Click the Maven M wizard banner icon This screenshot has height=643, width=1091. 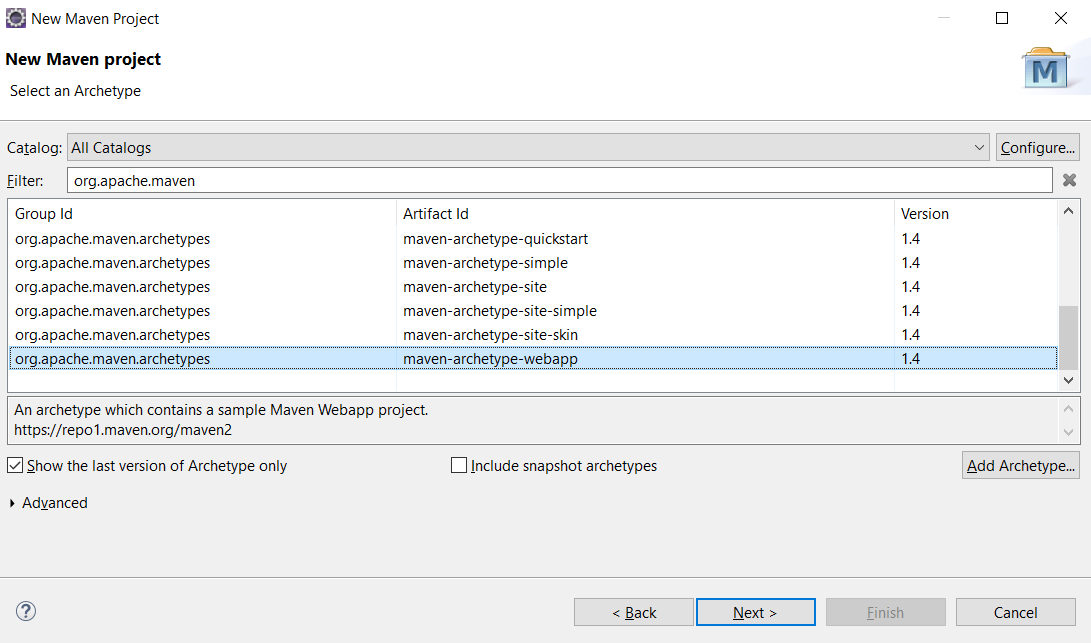tap(1045, 68)
